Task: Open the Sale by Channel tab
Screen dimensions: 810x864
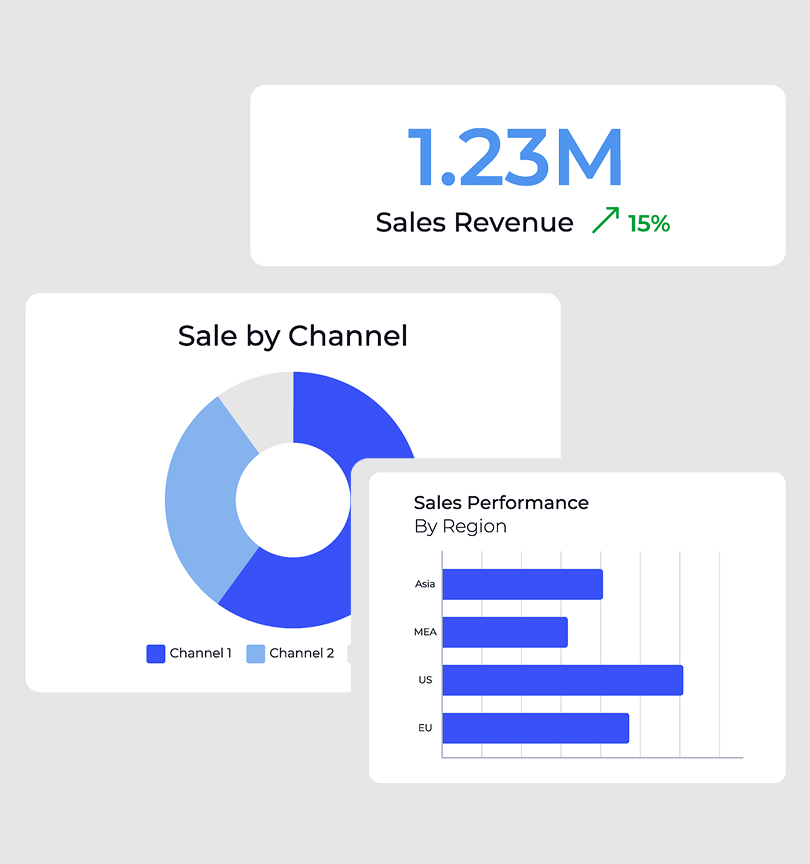Action: tap(292, 336)
